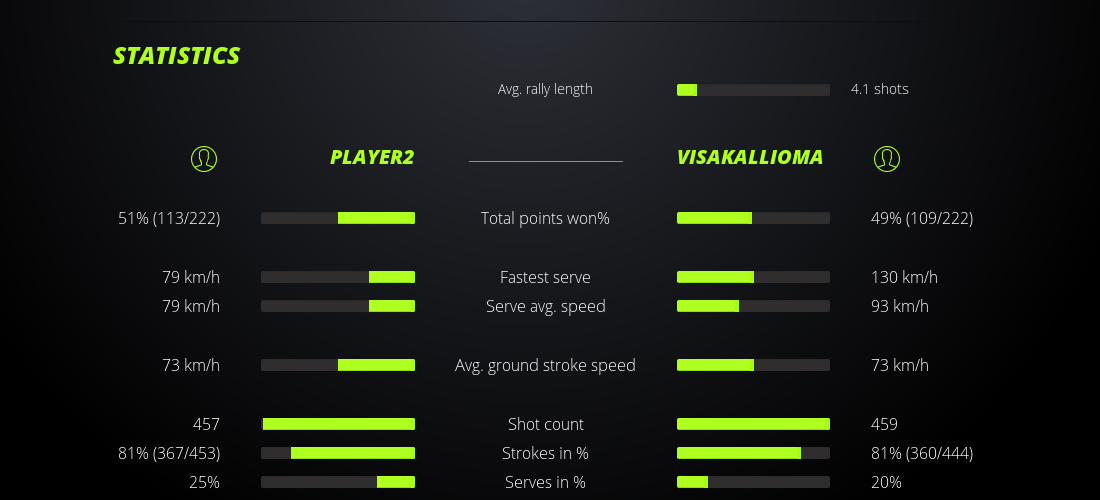Click Visakallioma's Strokes in % bar

click(753, 453)
